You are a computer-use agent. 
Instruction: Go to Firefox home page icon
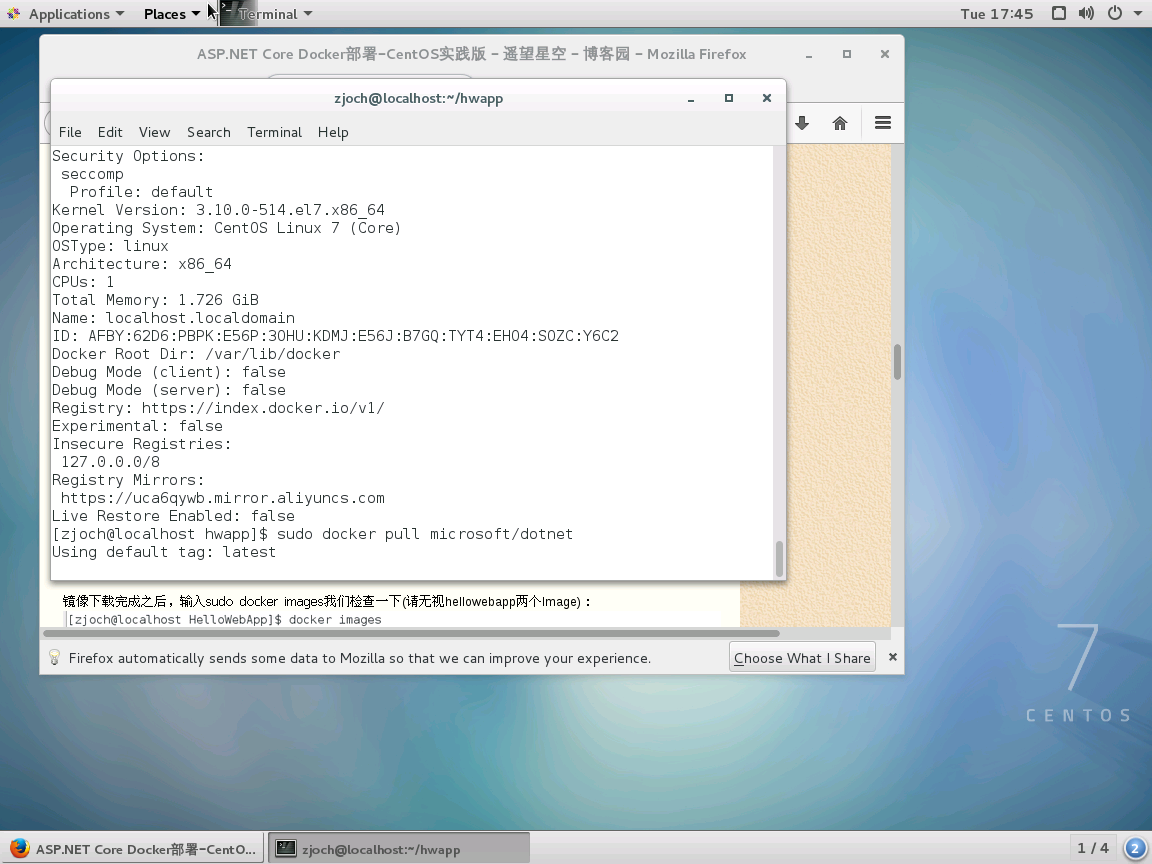click(x=840, y=123)
